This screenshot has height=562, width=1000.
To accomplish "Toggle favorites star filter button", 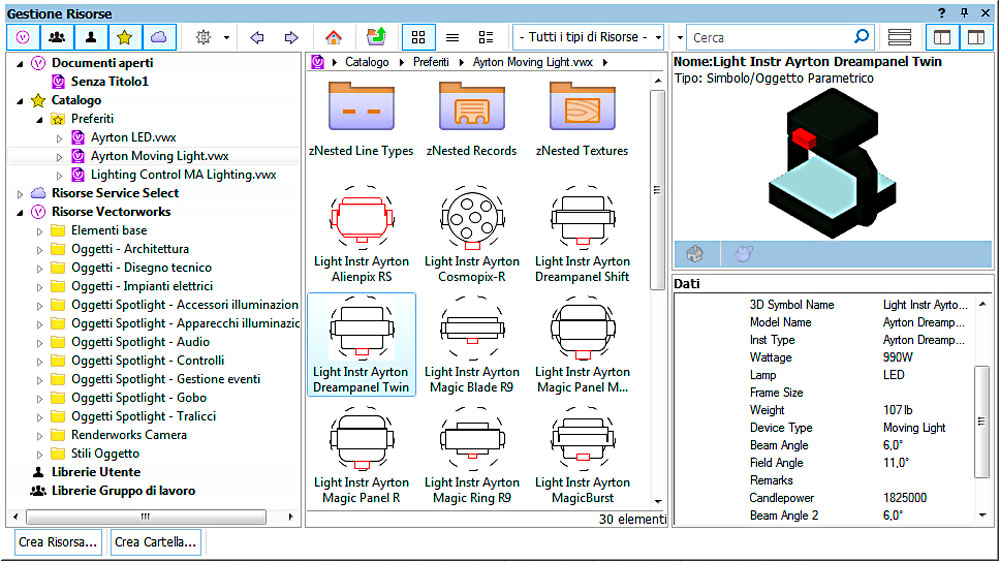I will point(124,38).
